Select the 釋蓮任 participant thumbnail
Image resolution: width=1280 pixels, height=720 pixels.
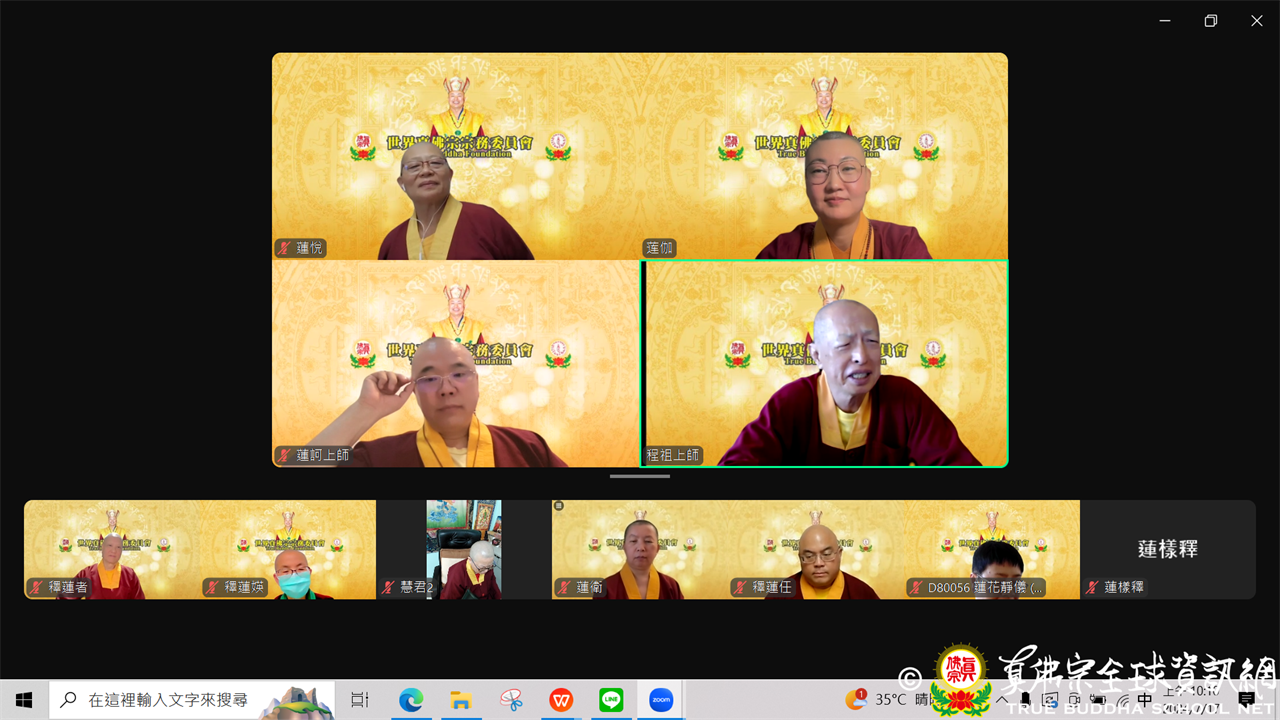pos(816,549)
